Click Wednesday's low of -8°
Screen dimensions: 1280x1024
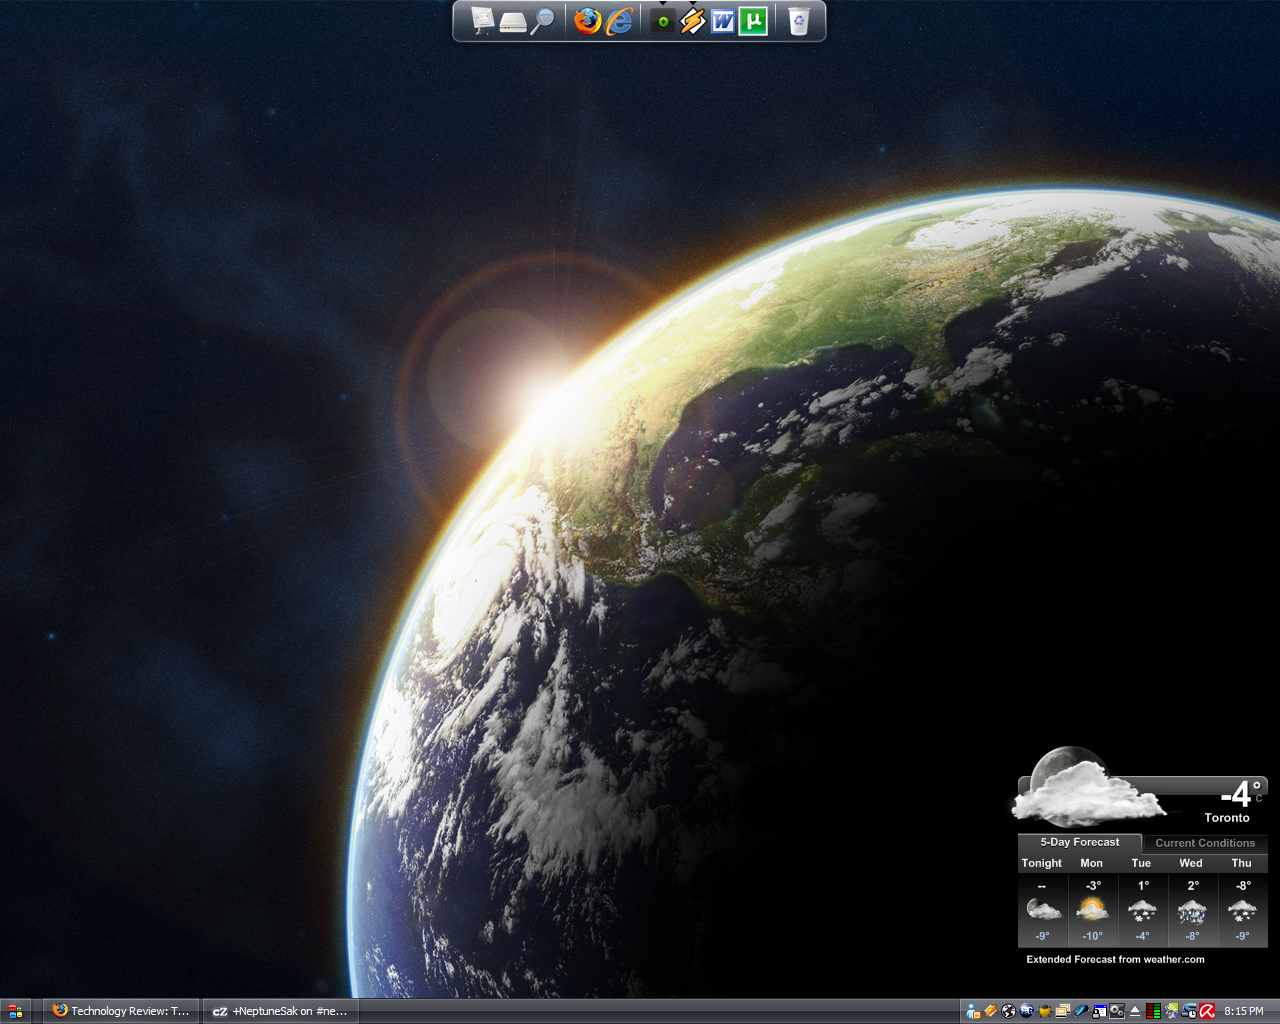pyautogui.click(x=1192, y=936)
